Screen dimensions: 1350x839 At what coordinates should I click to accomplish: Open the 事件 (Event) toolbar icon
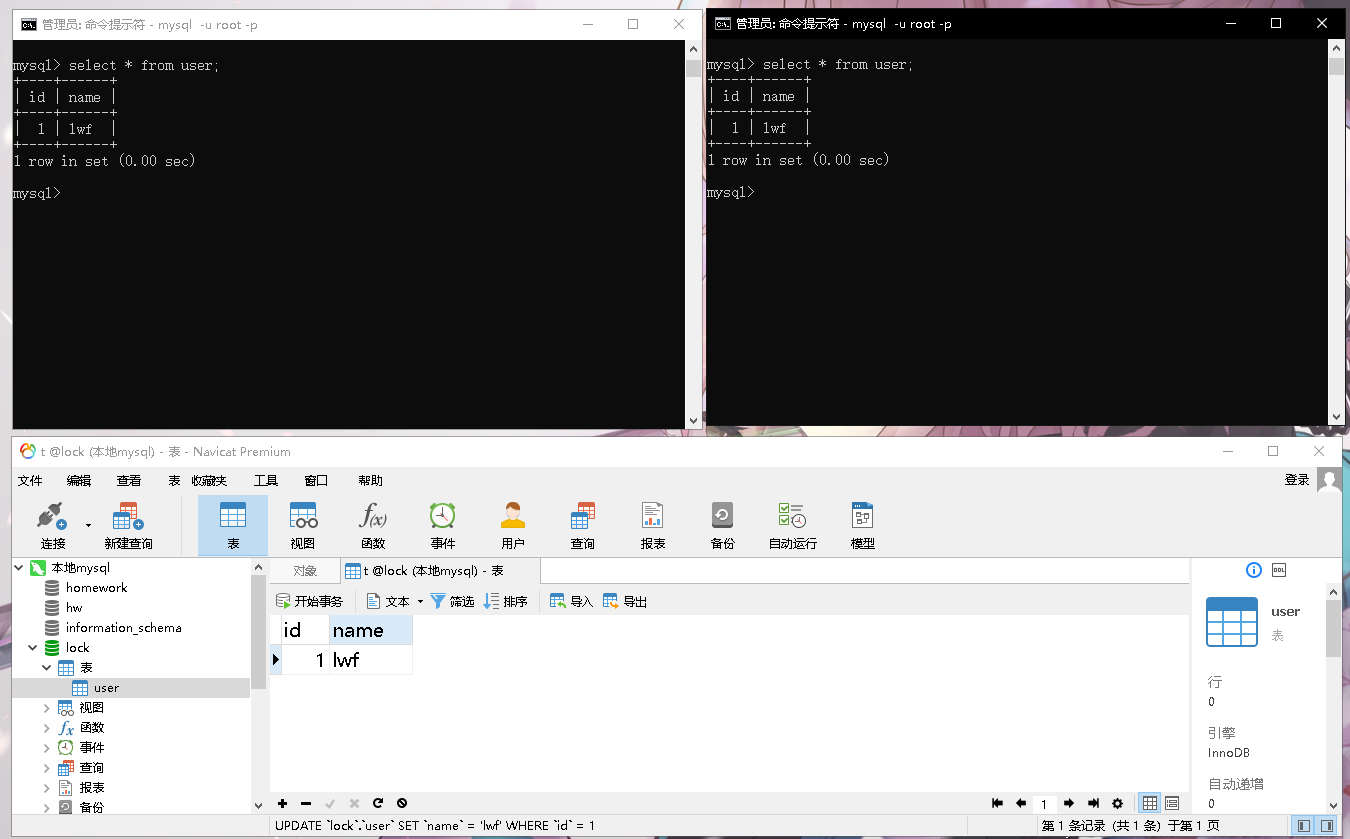click(443, 525)
